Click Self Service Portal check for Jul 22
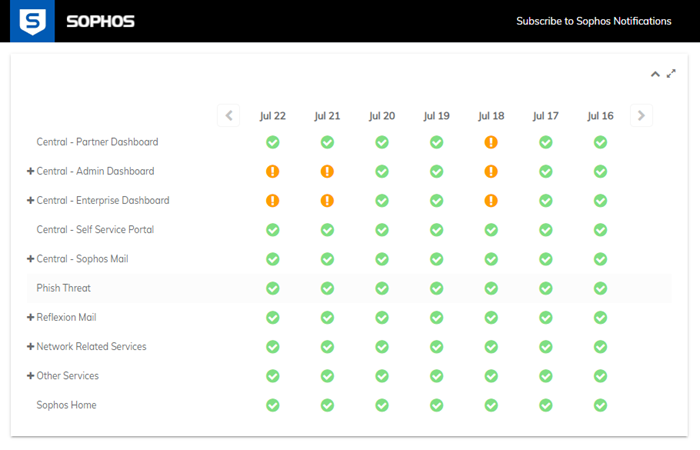The height and width of the screenshot is (450, 700). coord(273,230)
